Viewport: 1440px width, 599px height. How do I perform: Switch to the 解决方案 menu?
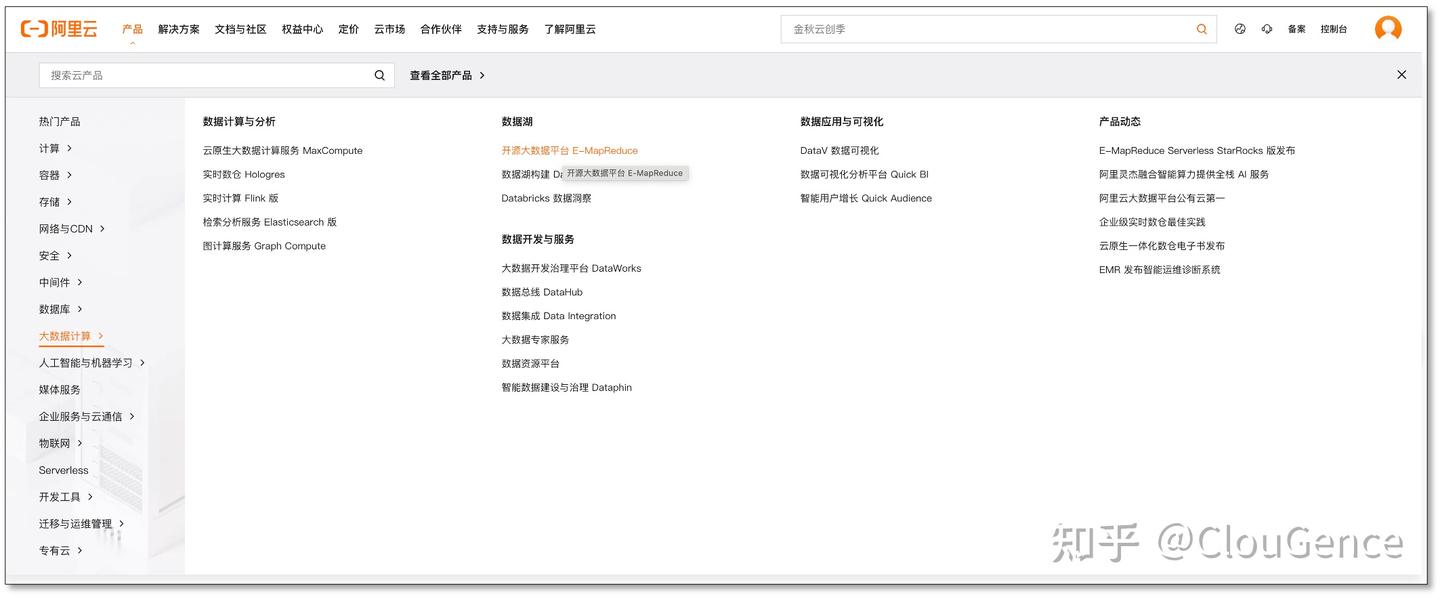coord(178,29)
